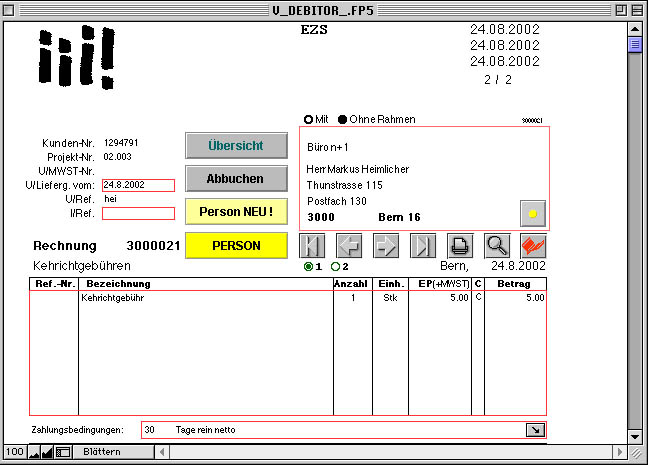Viewport: 648px width, 465px height.
Task: Click Büro n+1 in address box
Action: (328, 147)
